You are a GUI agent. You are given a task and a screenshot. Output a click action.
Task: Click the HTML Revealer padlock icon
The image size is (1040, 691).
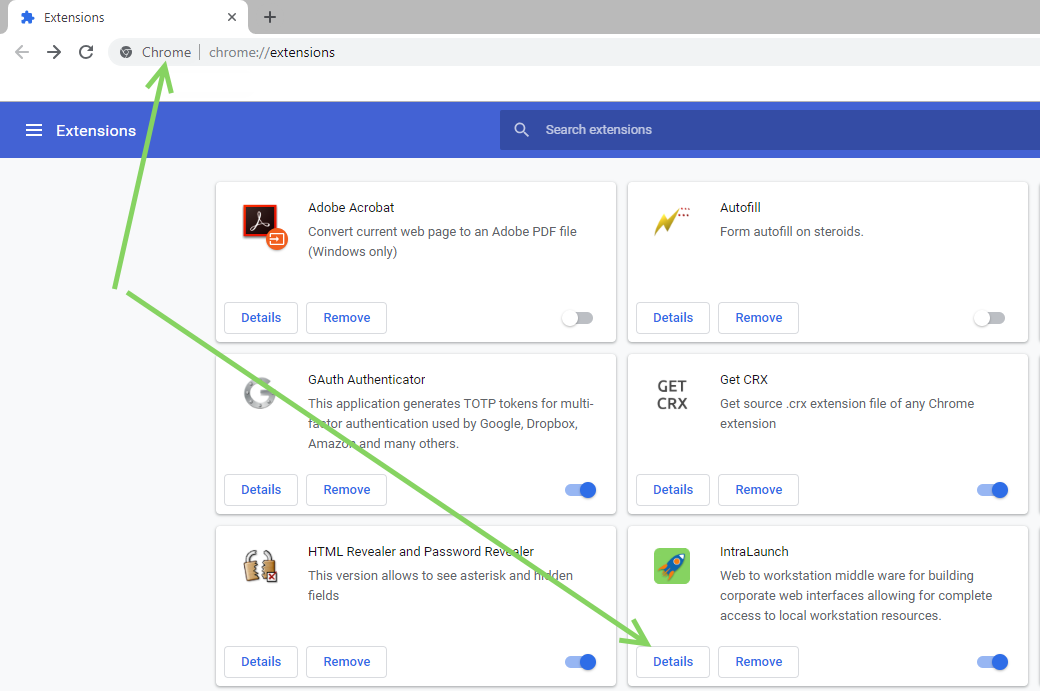click(260, 566)
